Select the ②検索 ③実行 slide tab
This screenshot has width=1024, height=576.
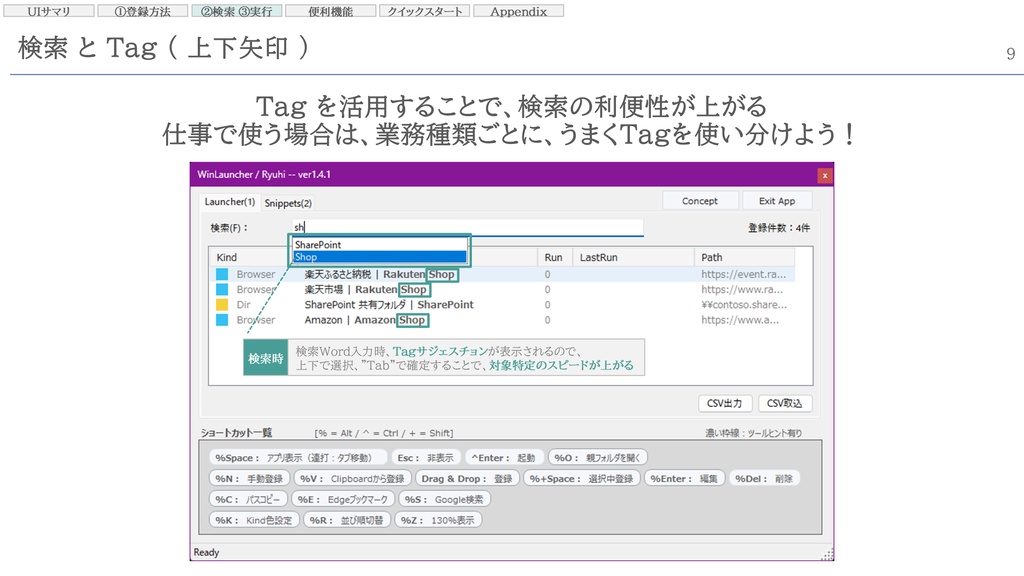[236, 11]
